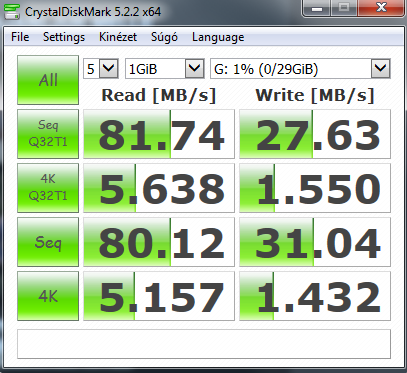Viewport: 407px width, 373px height.
Task: Expand the drive G: selection dropdown
Action: 381,69
